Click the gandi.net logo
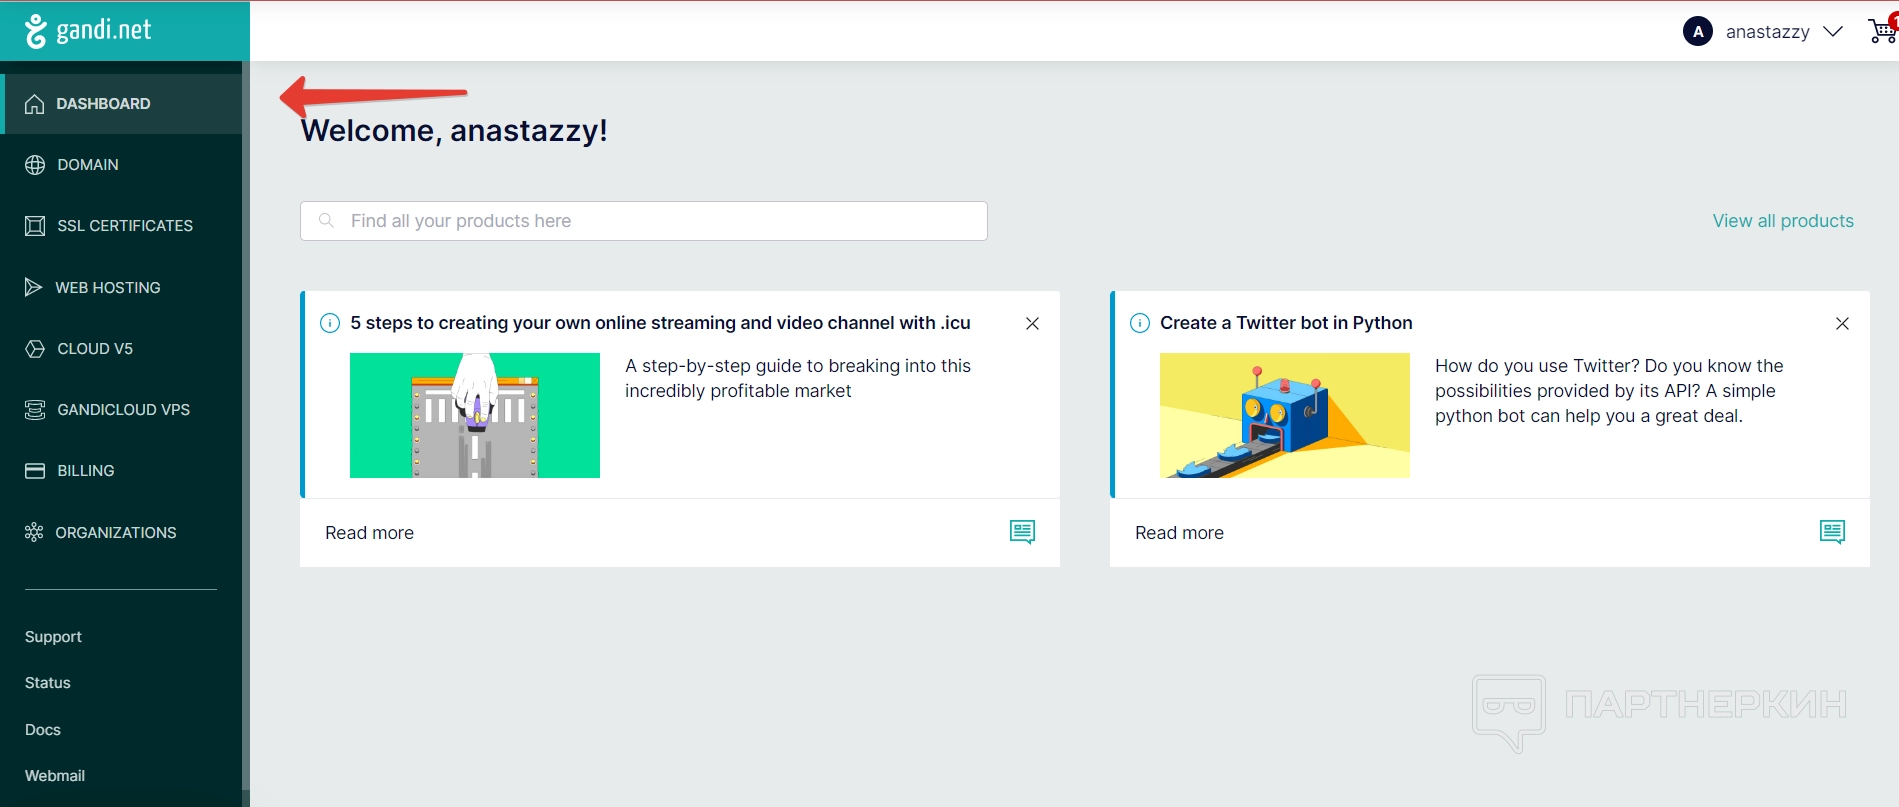Viewport: 1899px width, 807px height. point(88,30)
